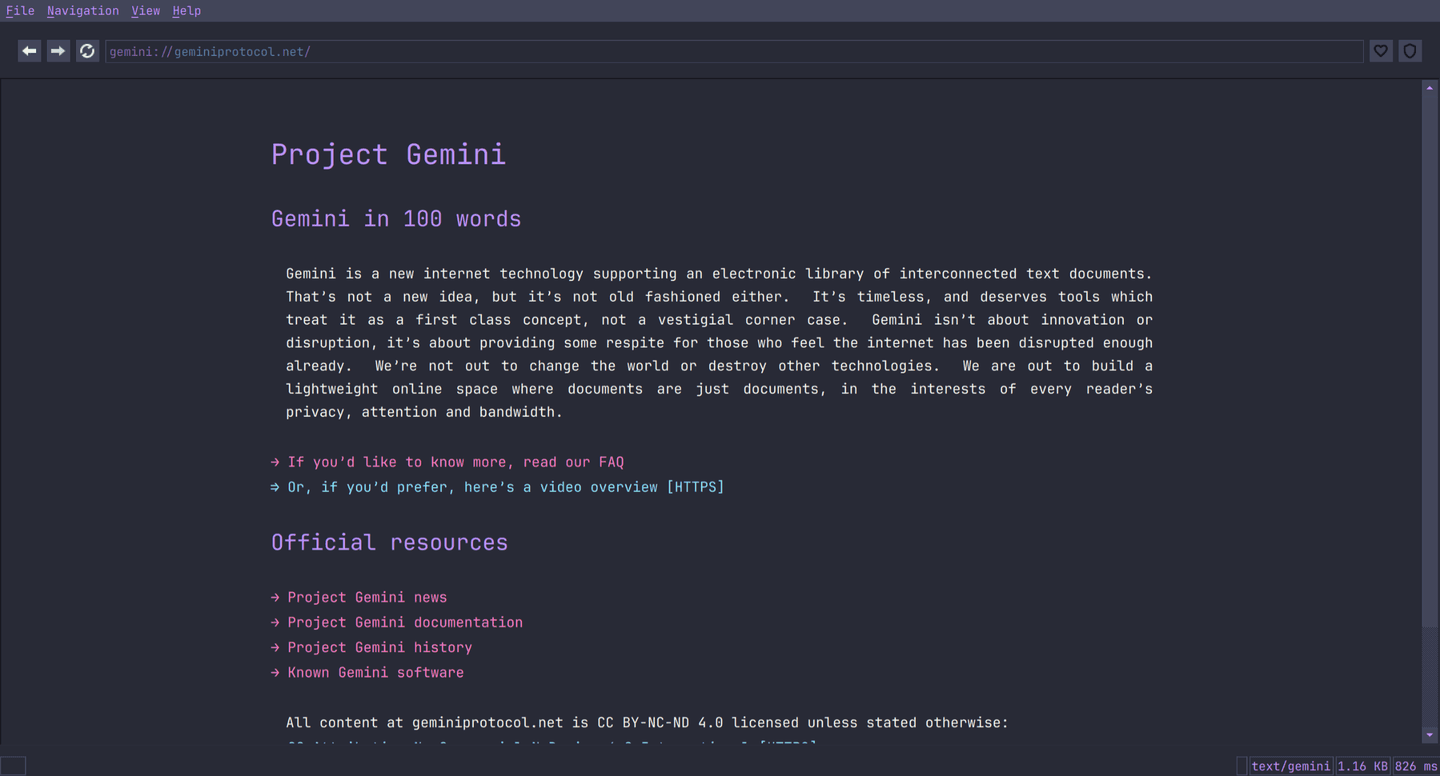Open the Navigation menu
This screenshot has width=1440, height=776.
click(x=83, y=11)
